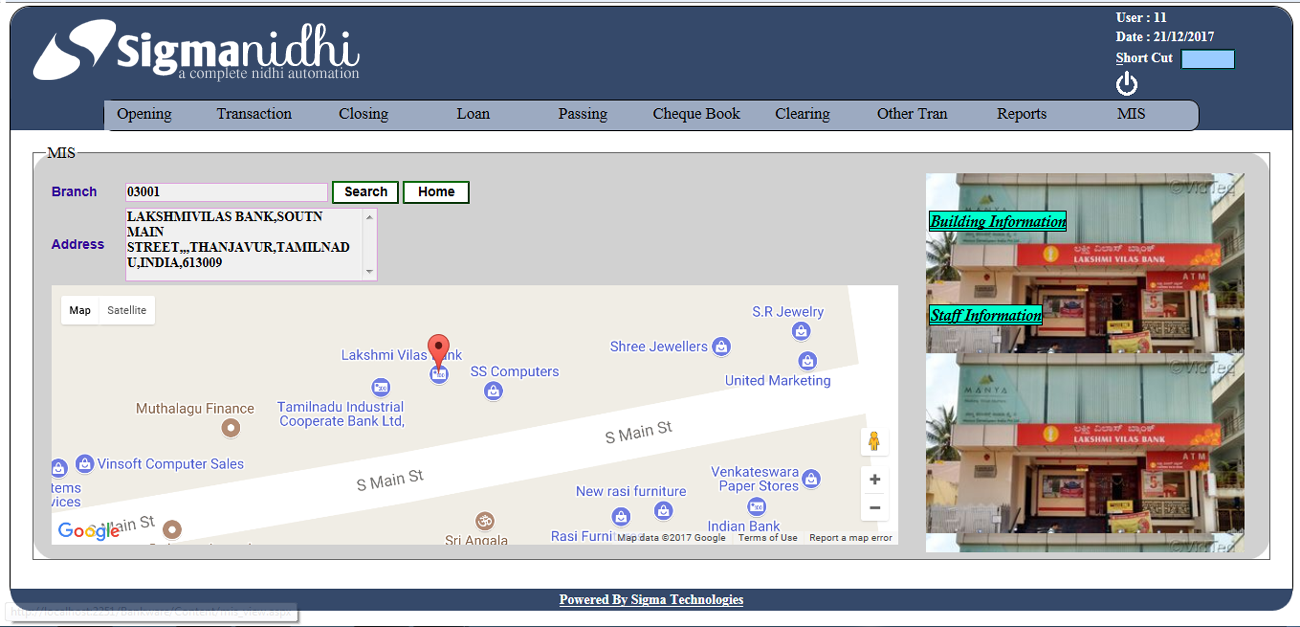Click the User : 11 text
Viewport: 1300px width, 627px height.
click(x=1141, y=17)
